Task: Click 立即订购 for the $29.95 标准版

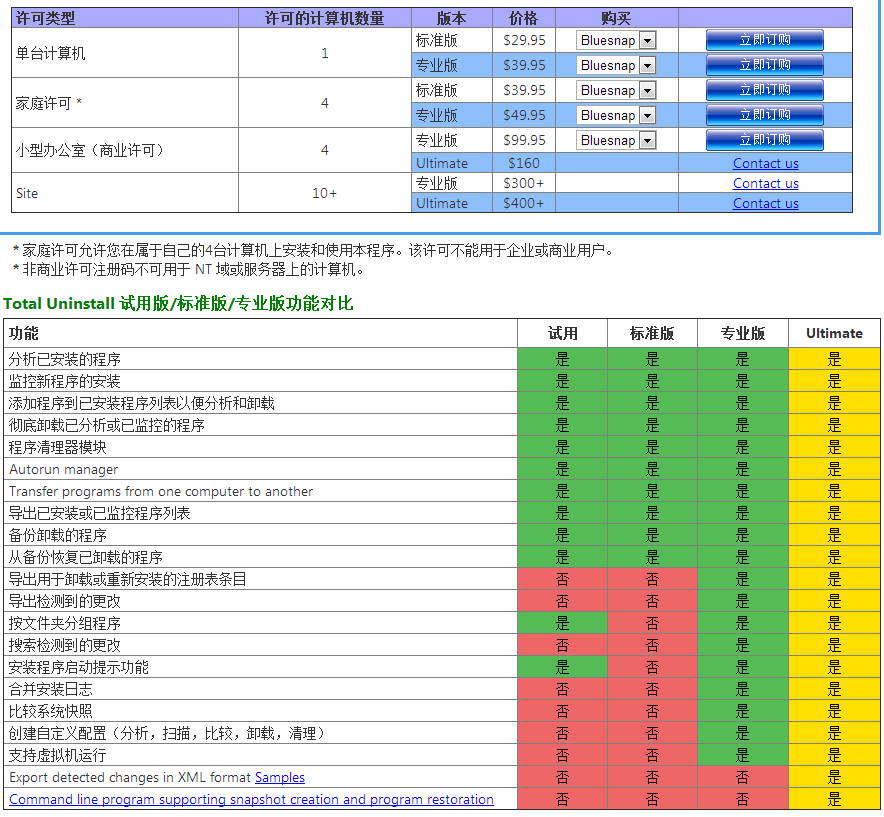Action: pos(765,40)
